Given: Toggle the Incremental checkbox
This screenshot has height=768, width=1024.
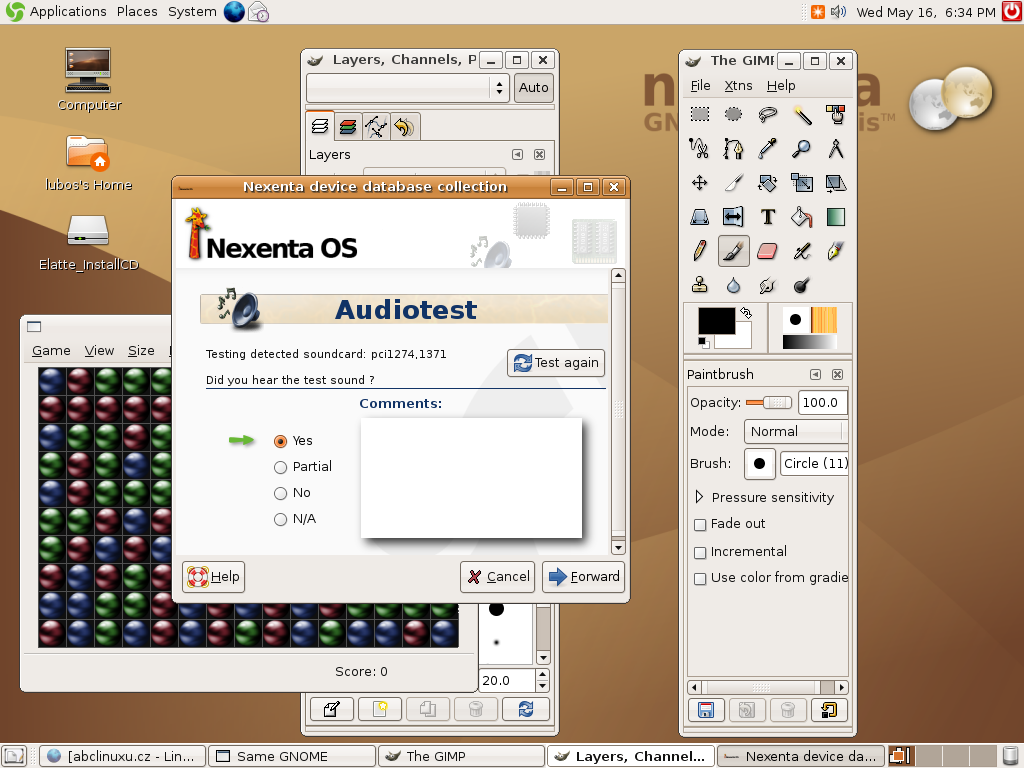Looking at the screenshot, I should pyautogui.click(x=700, y=552).
